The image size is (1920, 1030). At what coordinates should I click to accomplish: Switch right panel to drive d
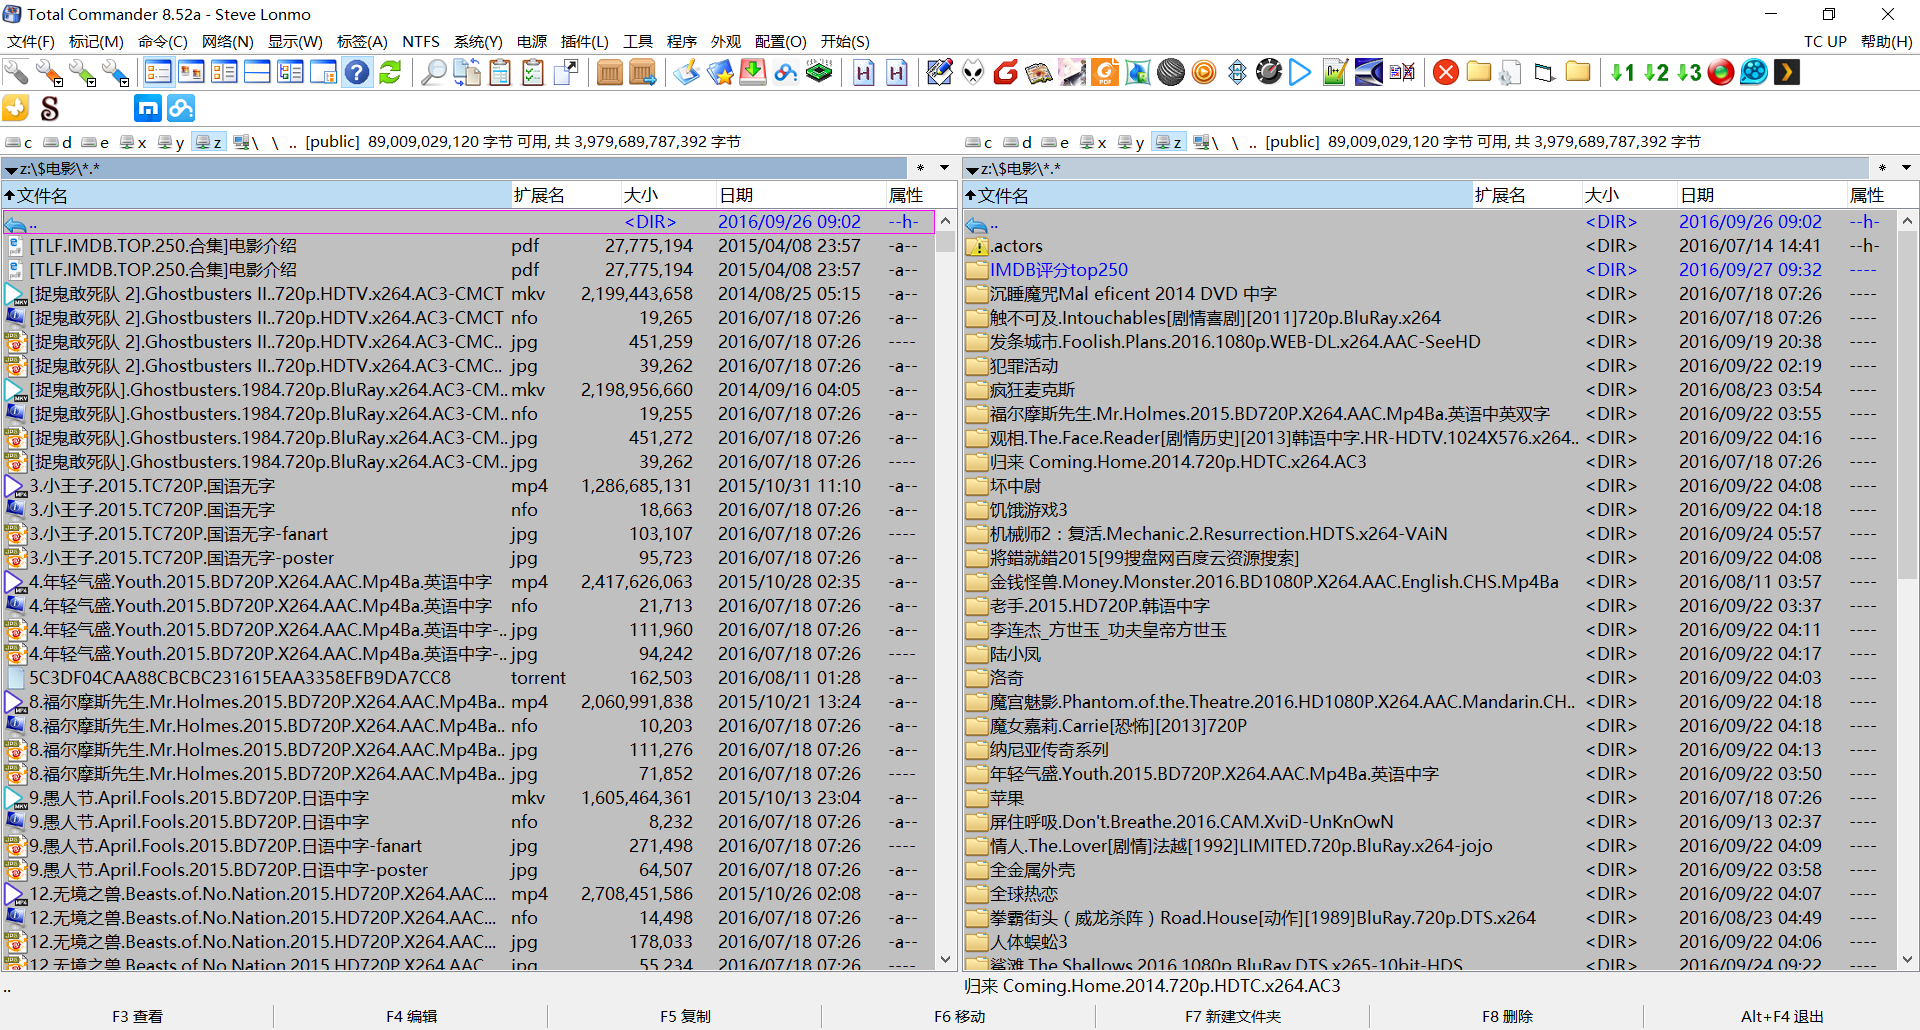point(1018,142)
